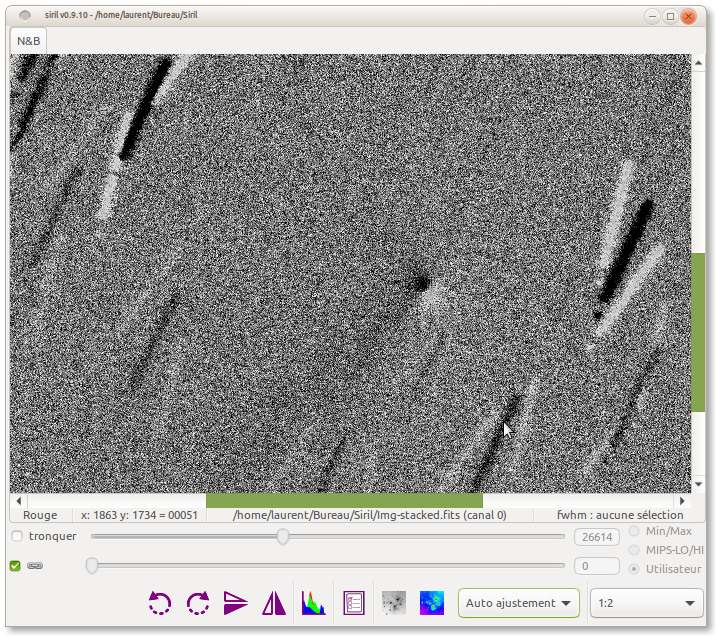This screenshot has height=636, width=716.
Task: Toggle negative grayscale view icon
Action: click(x=394, y=603)
